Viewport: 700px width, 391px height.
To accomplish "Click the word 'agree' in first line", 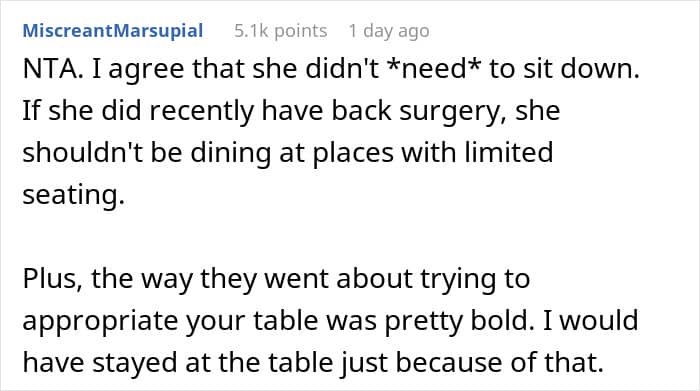I will tap(146, 69).
